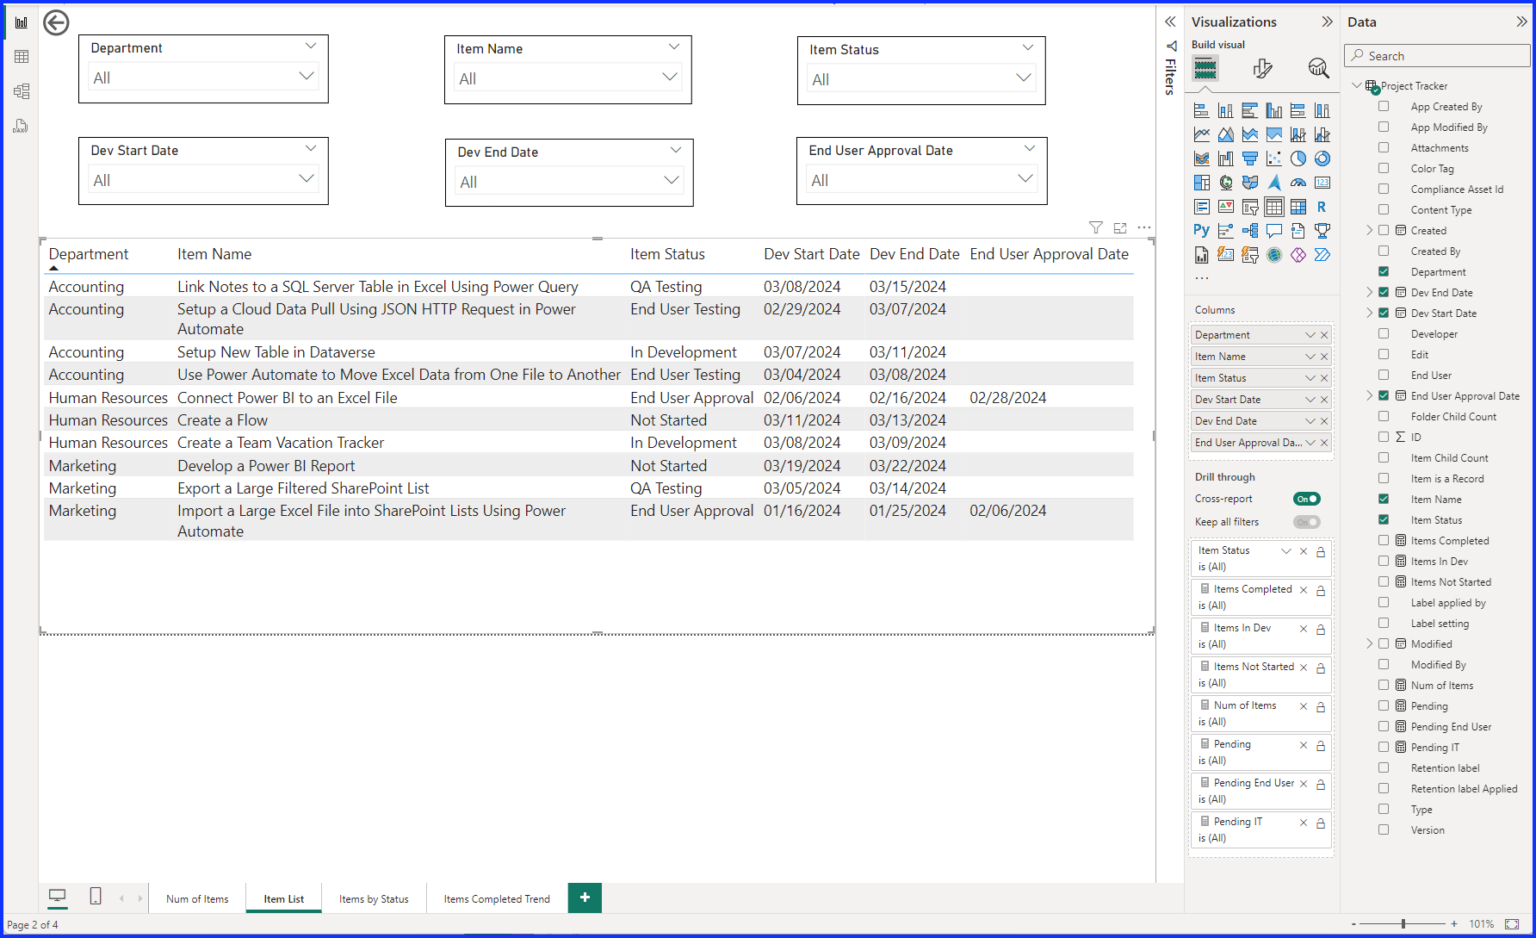Select the pie chart visualization icon
Viewport: 1536px width, 938px height.
pyautogui.click(x=1298, y=158)
